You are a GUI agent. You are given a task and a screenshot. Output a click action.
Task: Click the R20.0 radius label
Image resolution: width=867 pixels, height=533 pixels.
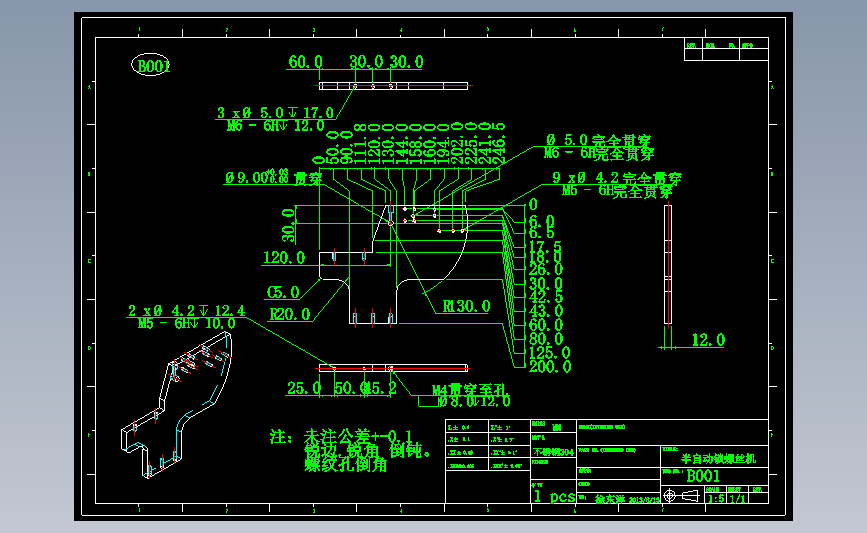coord(290,315)
